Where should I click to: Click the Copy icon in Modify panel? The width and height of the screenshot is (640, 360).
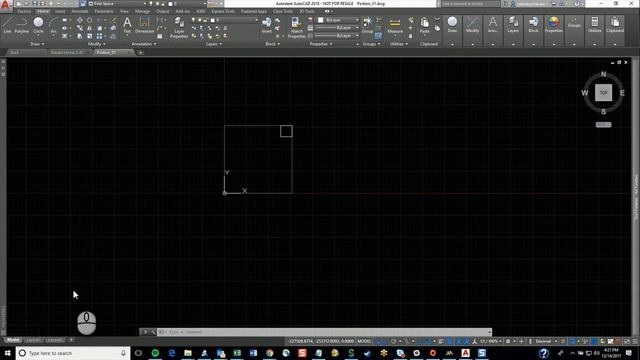point(80,28)
